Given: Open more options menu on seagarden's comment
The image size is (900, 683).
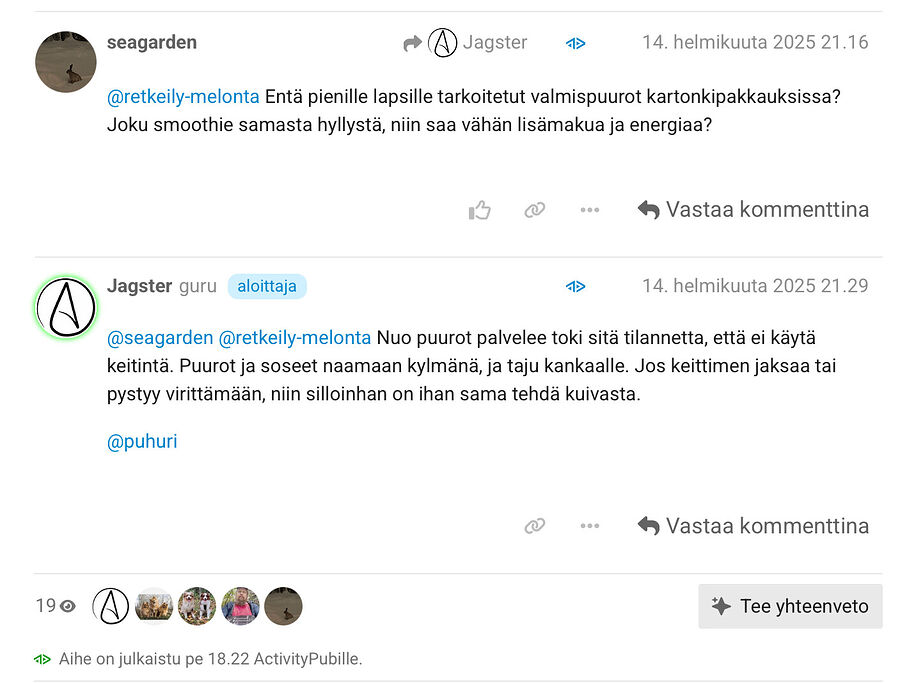Looking at the screenshot, I should (x=589, y=209).
